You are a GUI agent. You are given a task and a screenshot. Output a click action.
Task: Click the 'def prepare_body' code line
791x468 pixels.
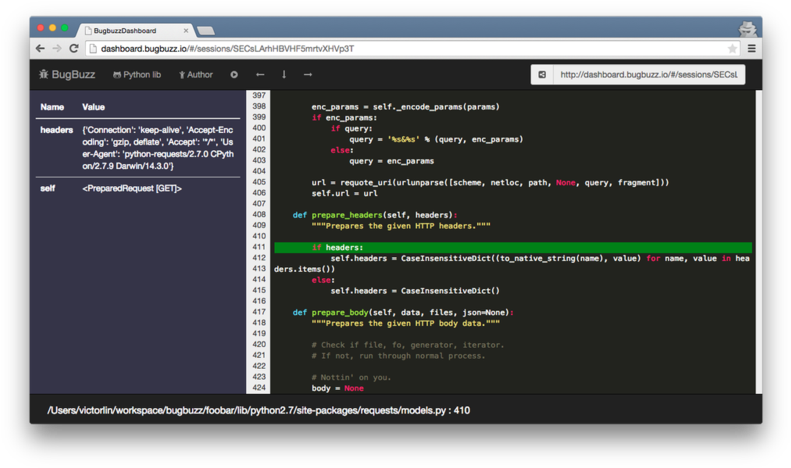[x=403, y=312]
